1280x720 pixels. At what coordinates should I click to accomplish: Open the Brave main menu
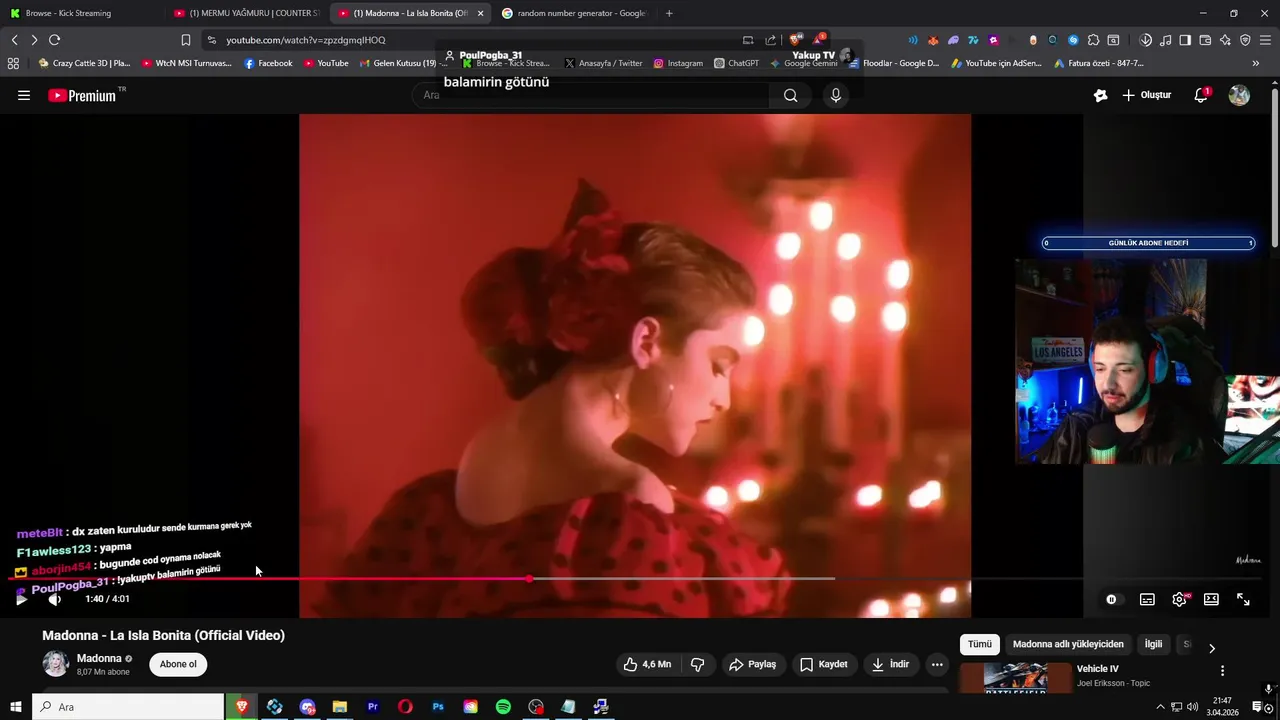click(x=1265, y=40)
